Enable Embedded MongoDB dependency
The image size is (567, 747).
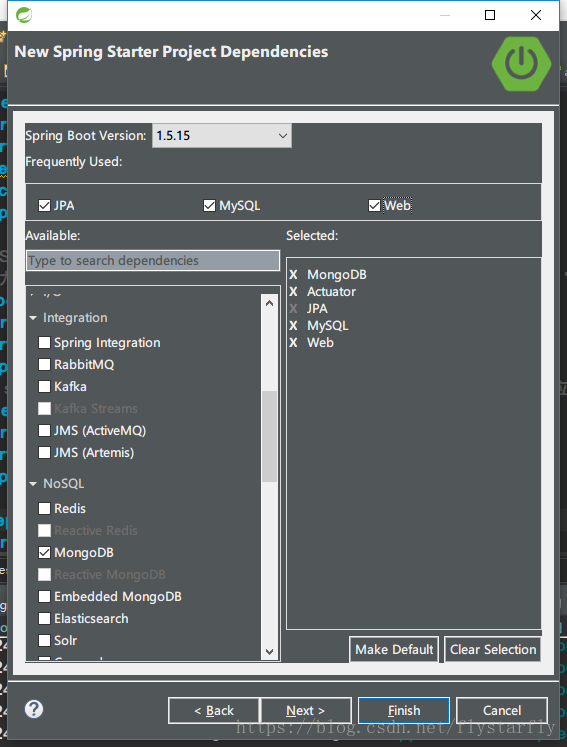pyautogui.click(x=44, y=596)
